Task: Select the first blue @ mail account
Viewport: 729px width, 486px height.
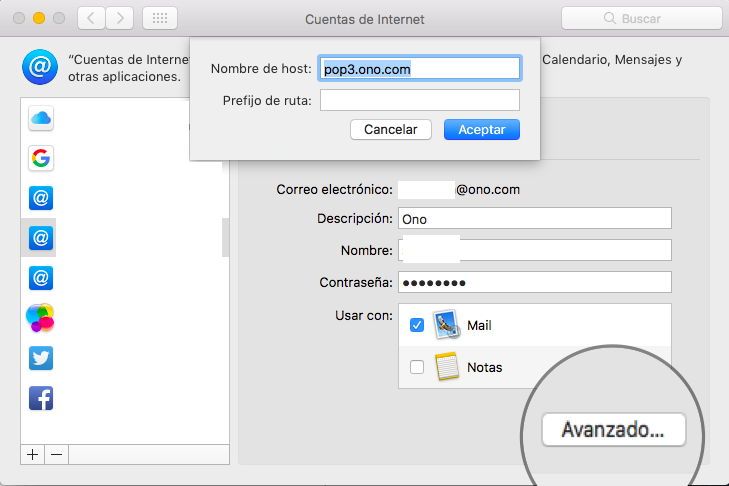Action: point(41,198)
